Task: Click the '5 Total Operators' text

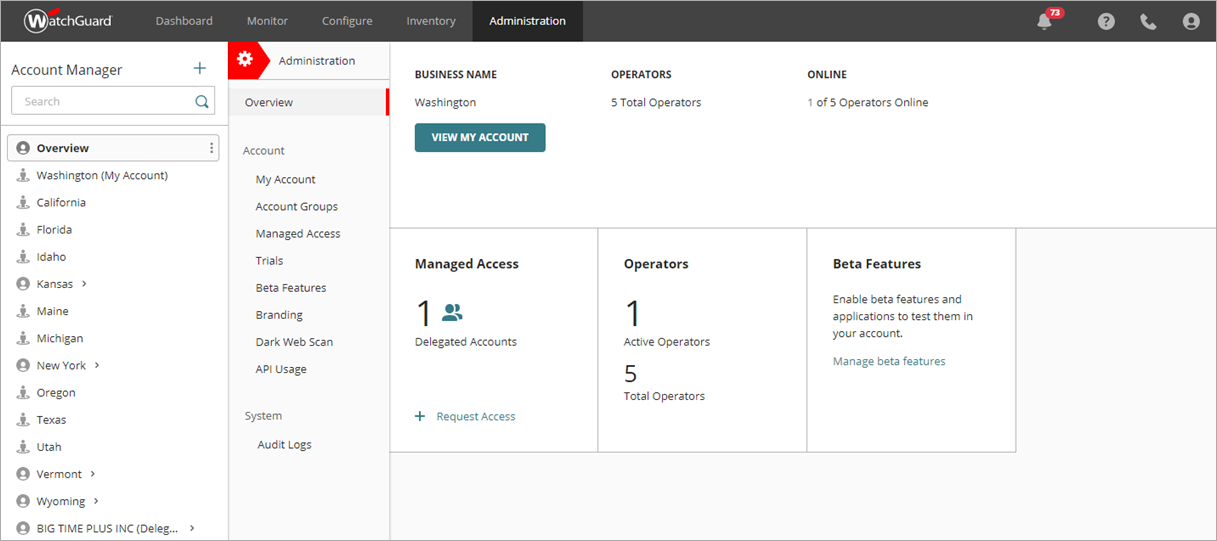Action: coord(656,102)
